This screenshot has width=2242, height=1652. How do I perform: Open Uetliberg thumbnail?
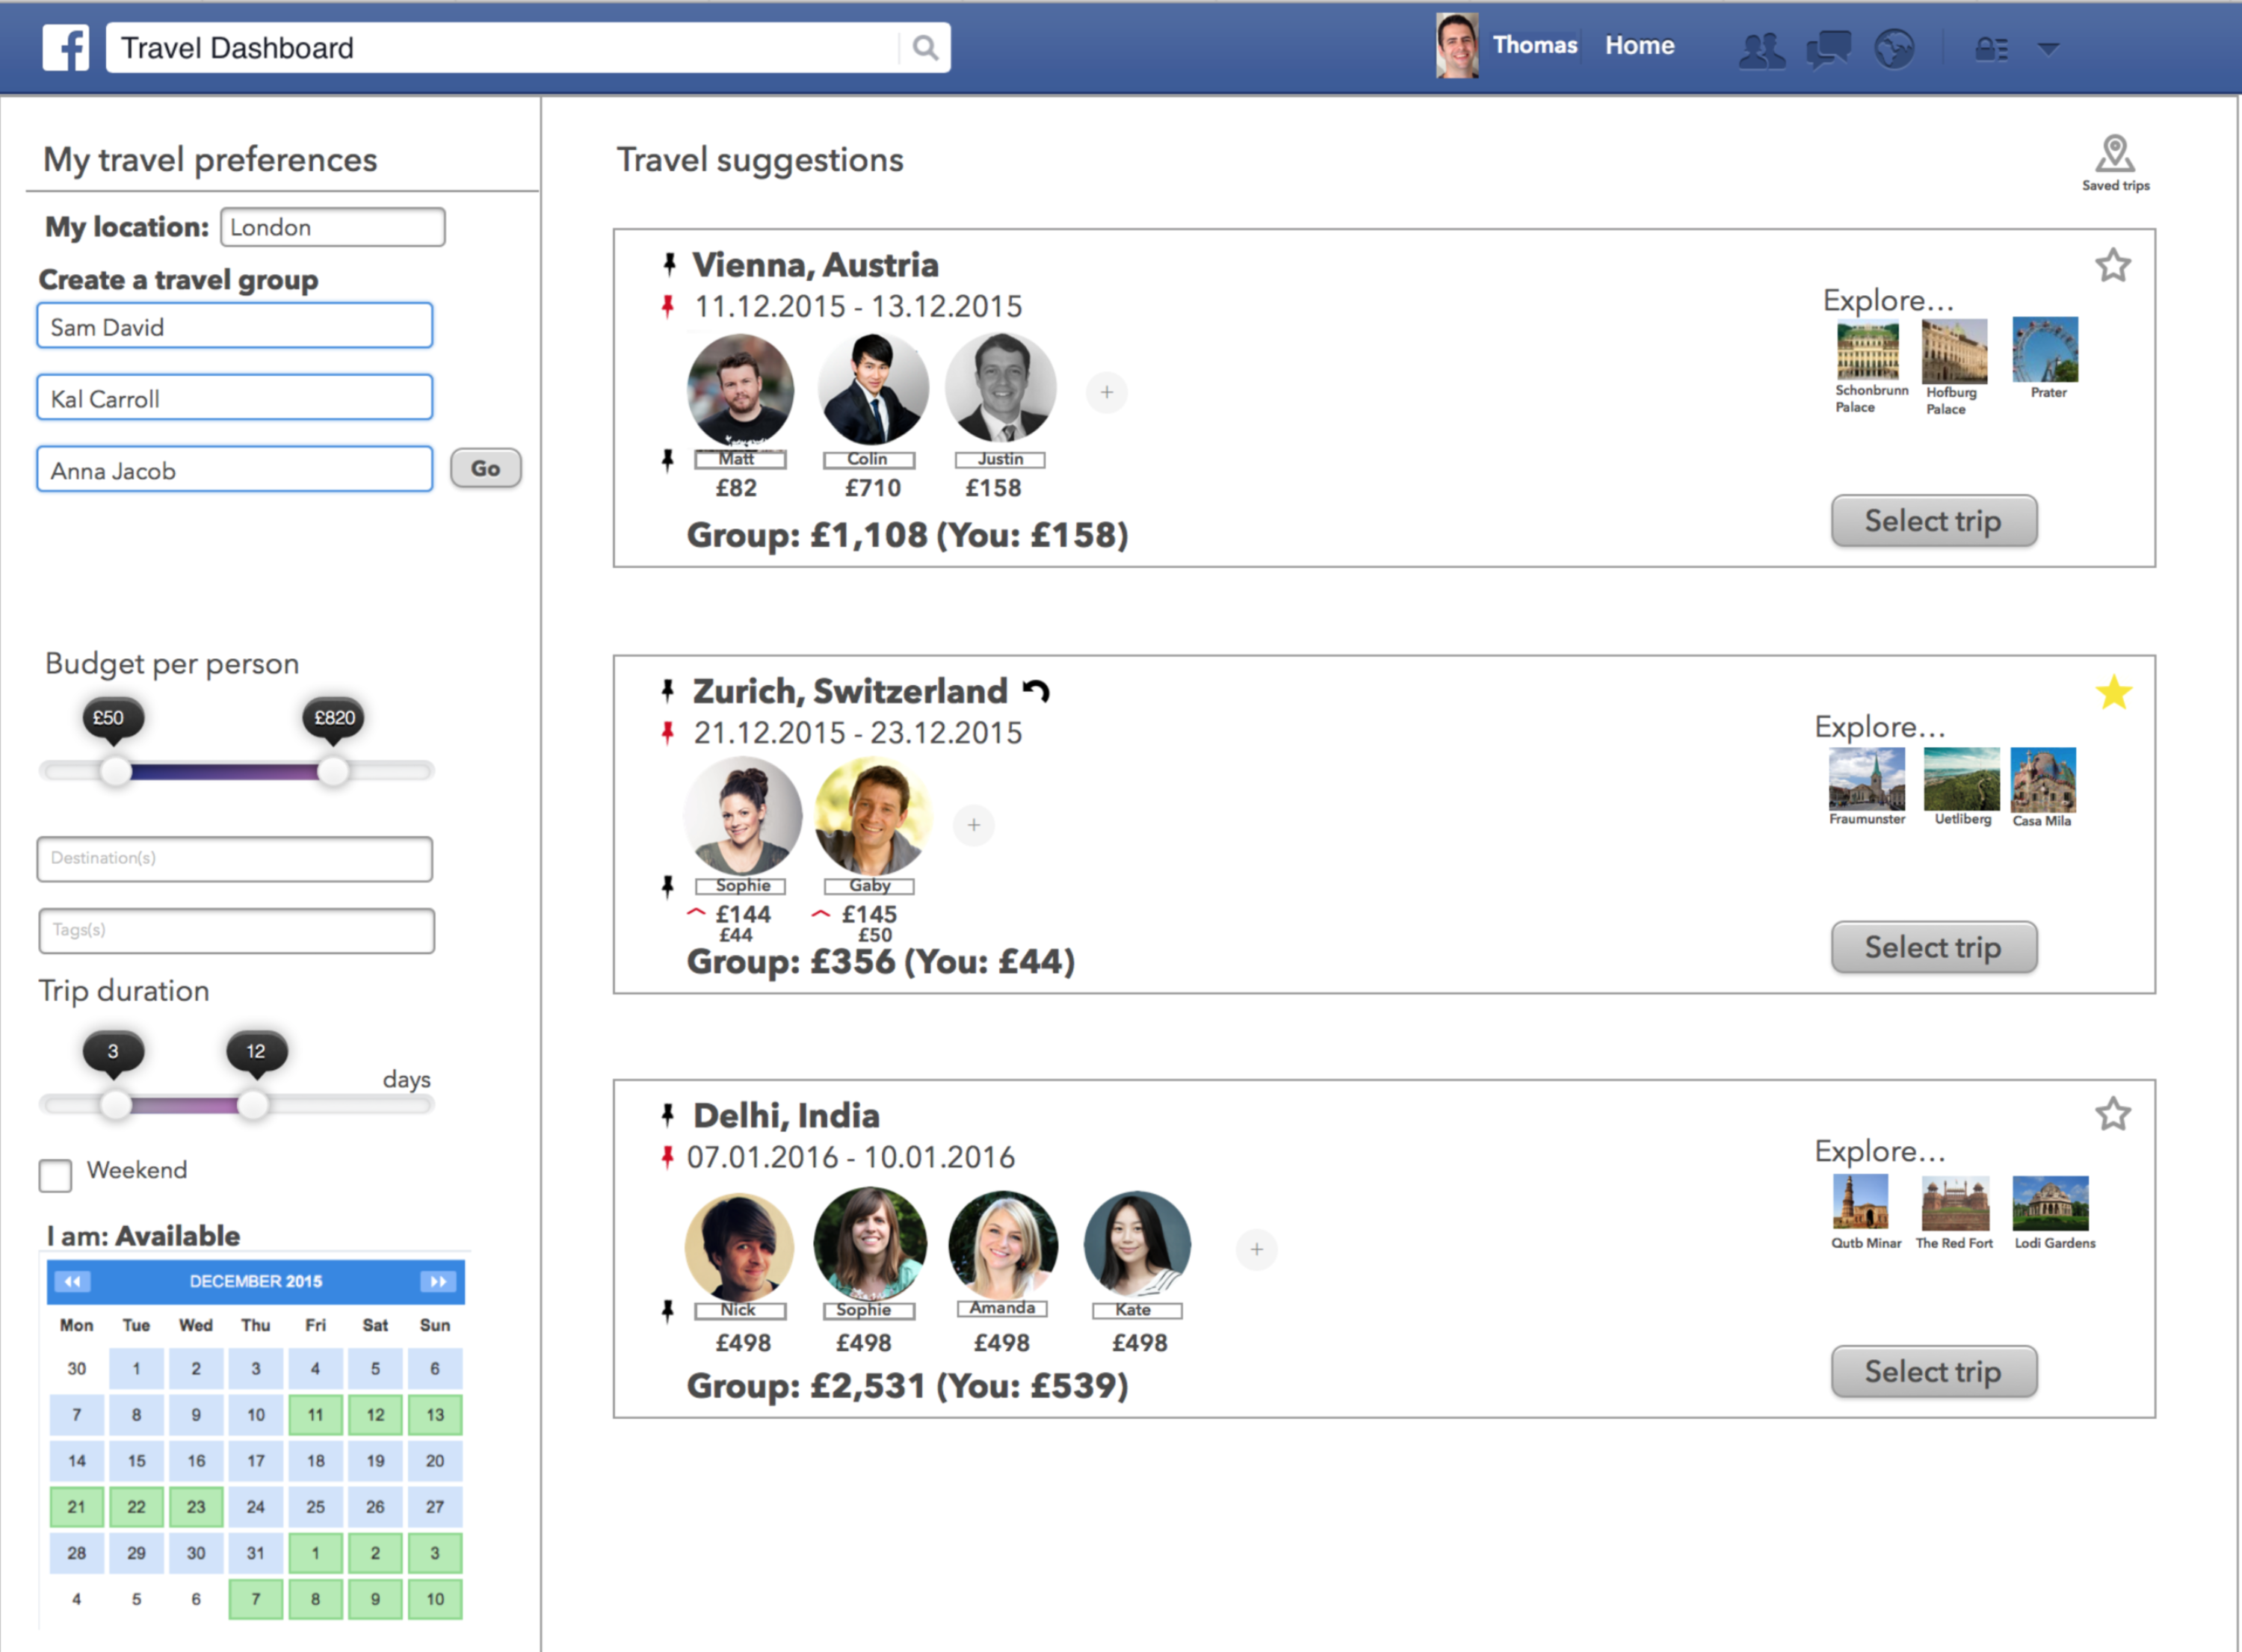click(1962, 779)
